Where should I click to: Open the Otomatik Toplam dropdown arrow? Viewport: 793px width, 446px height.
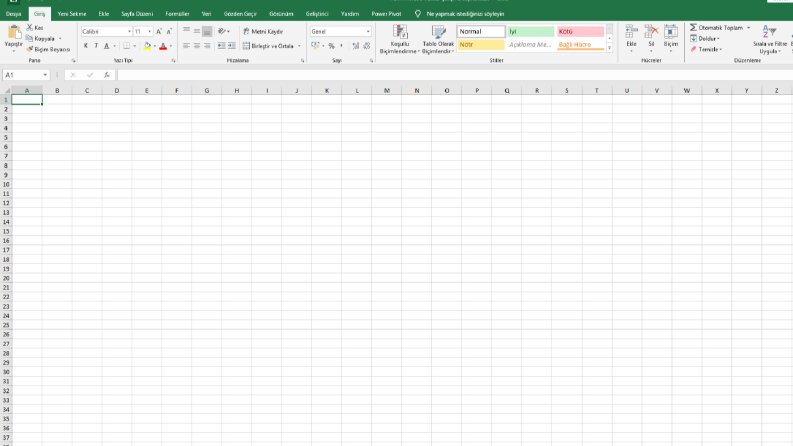(x=748, y=28)
